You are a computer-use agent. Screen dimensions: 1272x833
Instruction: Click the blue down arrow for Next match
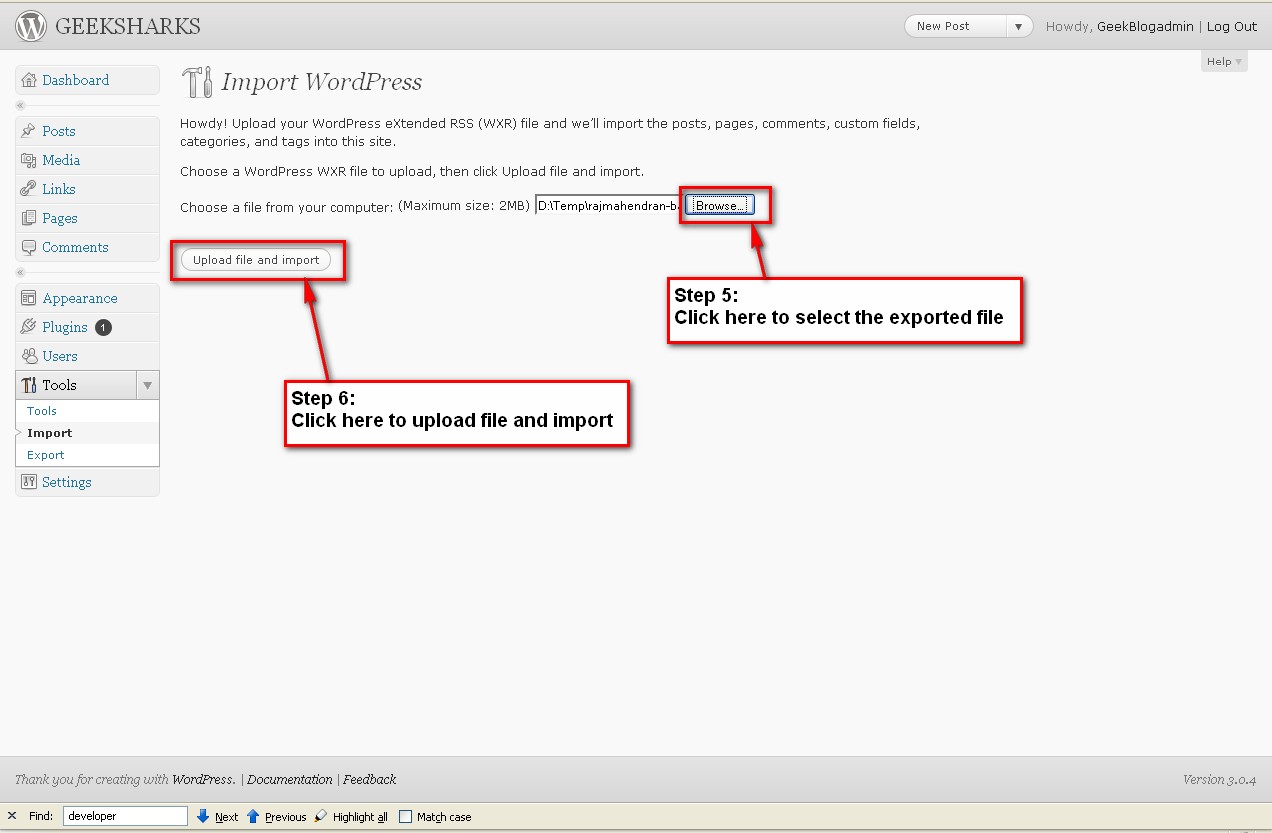[x=203, y=816]
